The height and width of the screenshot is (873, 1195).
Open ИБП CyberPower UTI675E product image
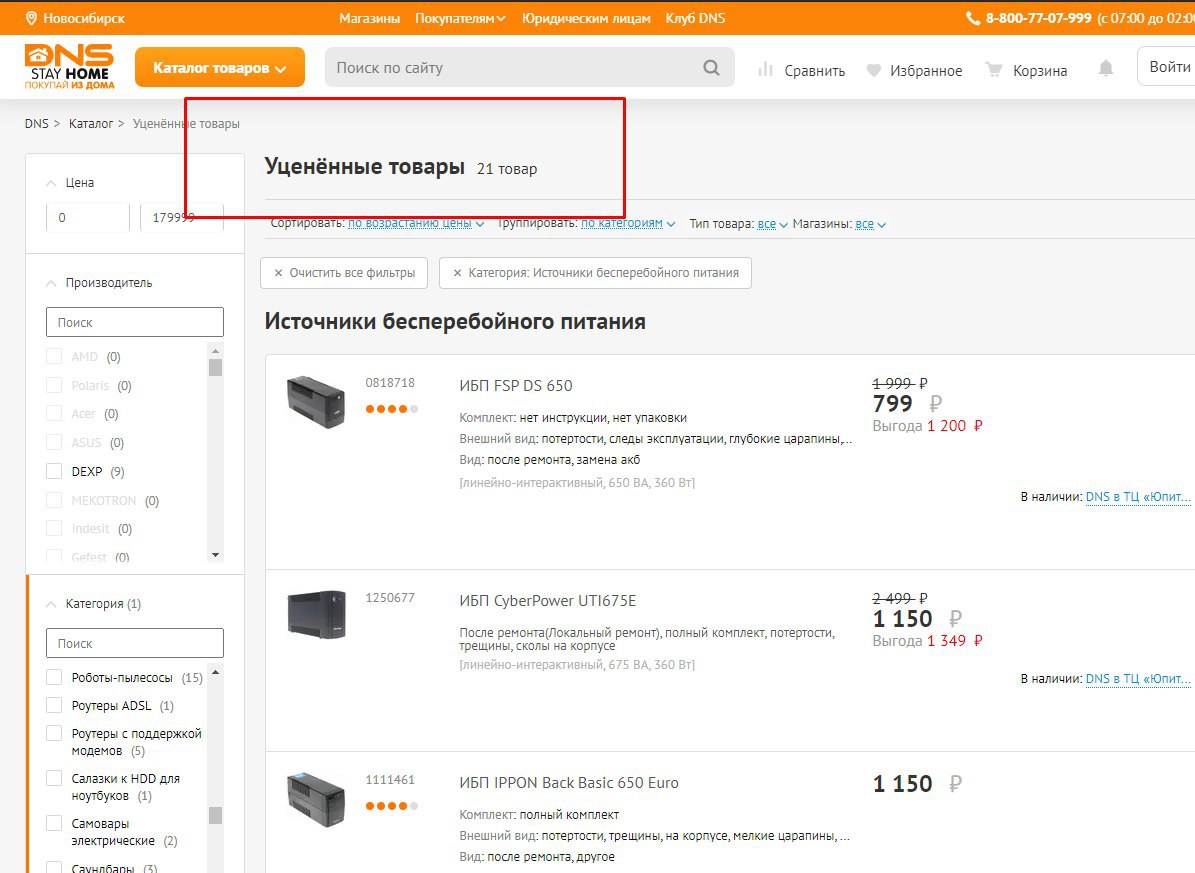click(316, 614)
